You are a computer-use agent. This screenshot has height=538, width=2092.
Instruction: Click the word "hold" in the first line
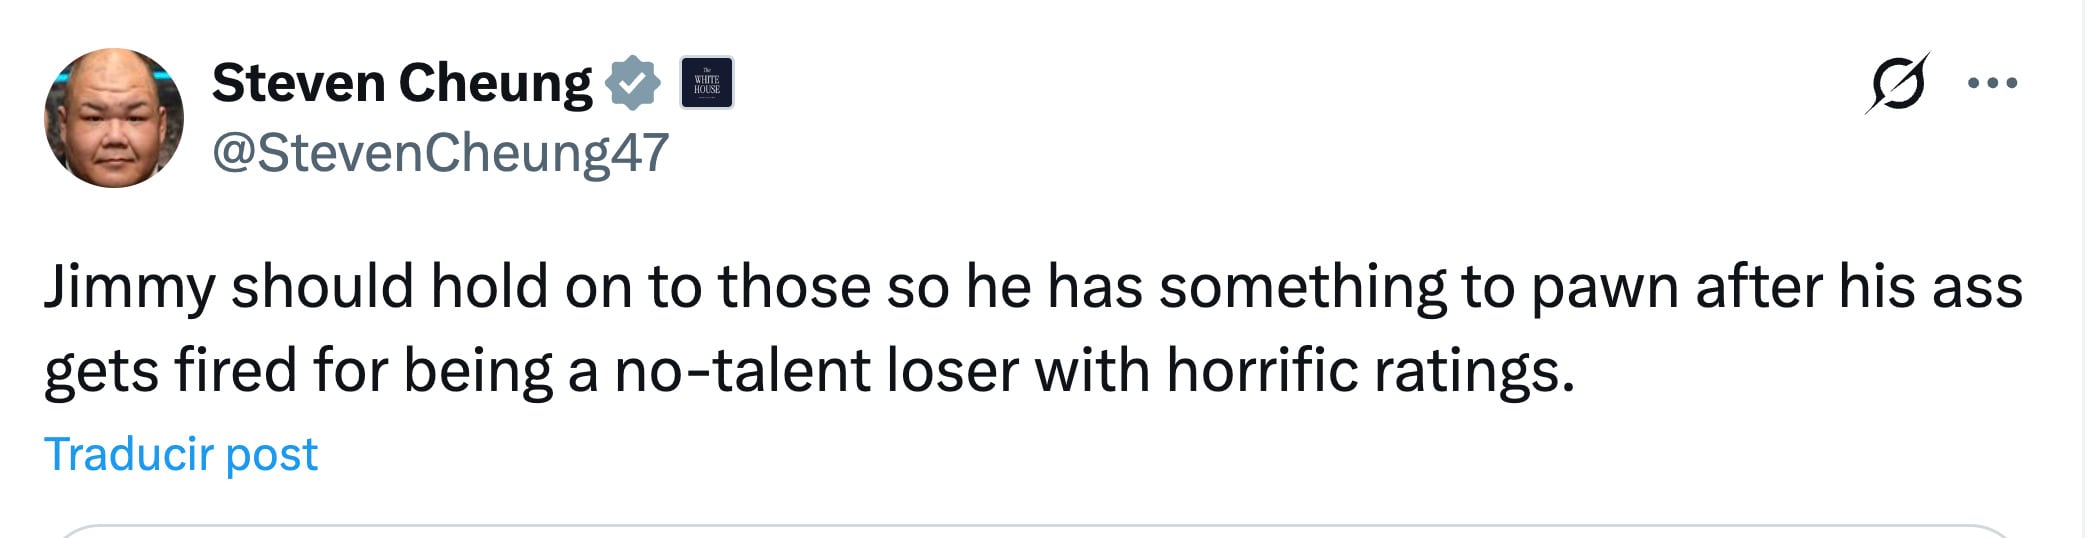pos(489,287)
